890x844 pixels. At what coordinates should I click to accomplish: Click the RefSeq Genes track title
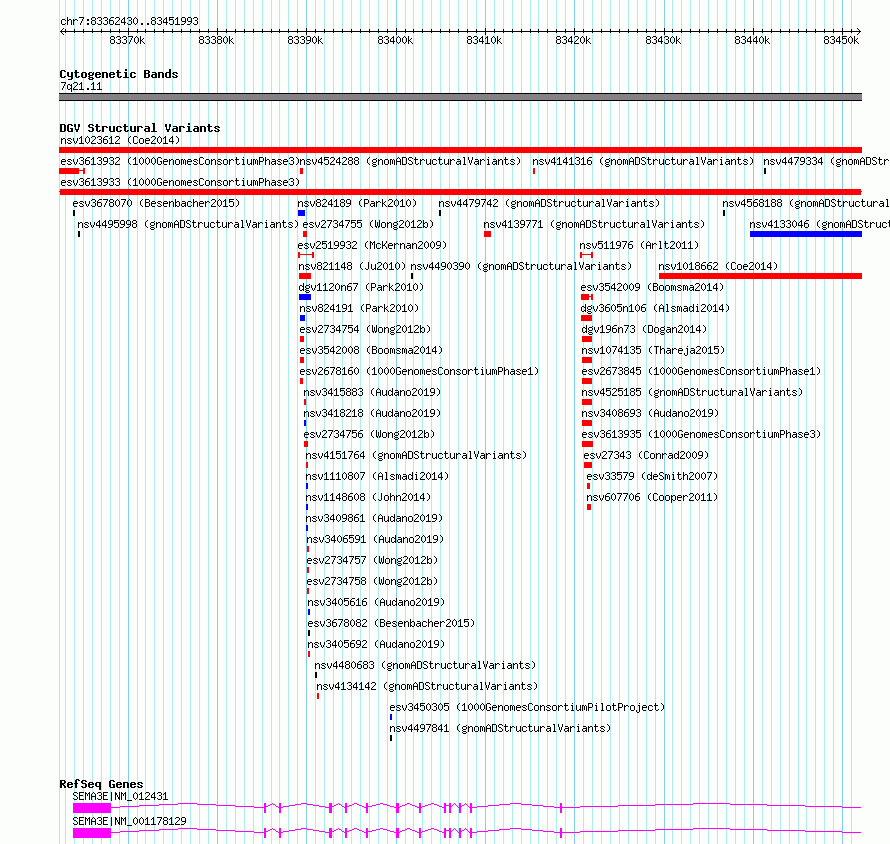(x=101, y=784)
